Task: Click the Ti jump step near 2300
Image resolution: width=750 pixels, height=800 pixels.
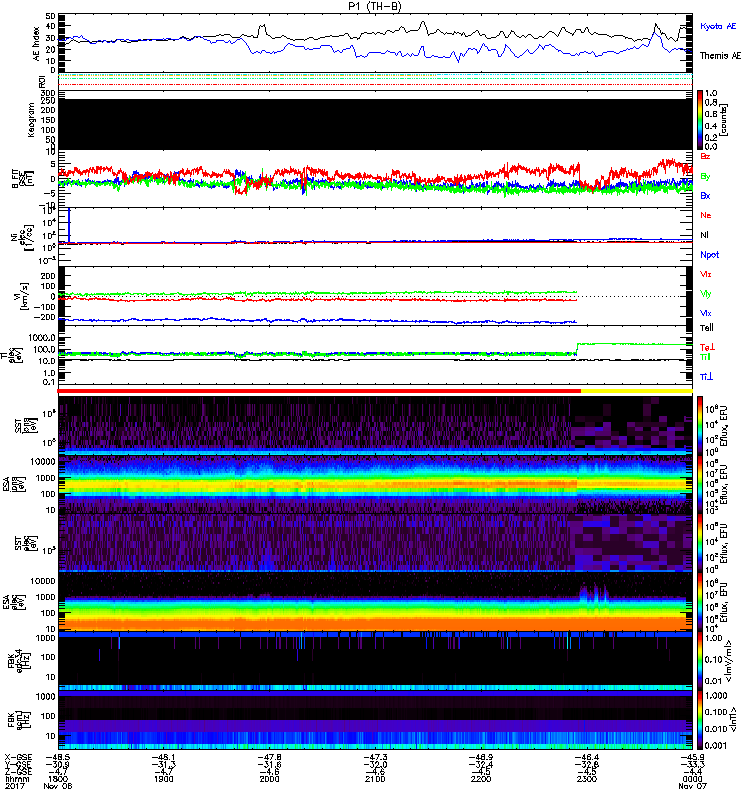Action: coord(577,348)
